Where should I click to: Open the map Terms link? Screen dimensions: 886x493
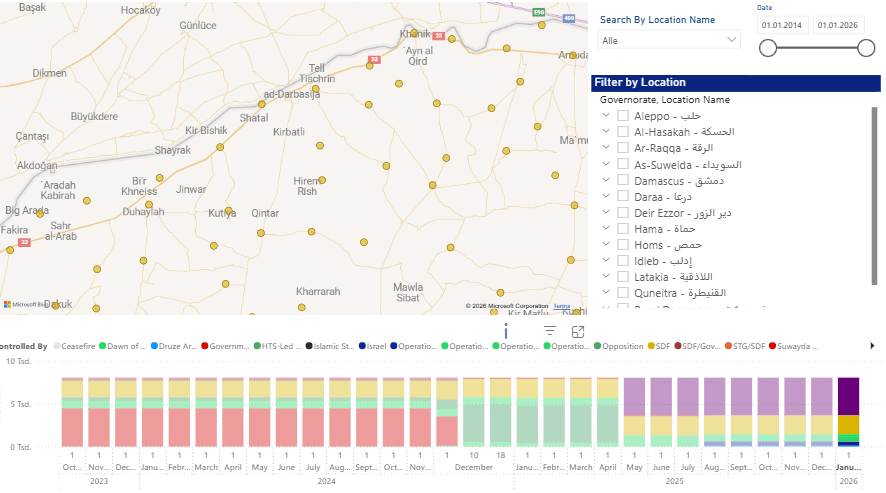click(x=562, y=306)
